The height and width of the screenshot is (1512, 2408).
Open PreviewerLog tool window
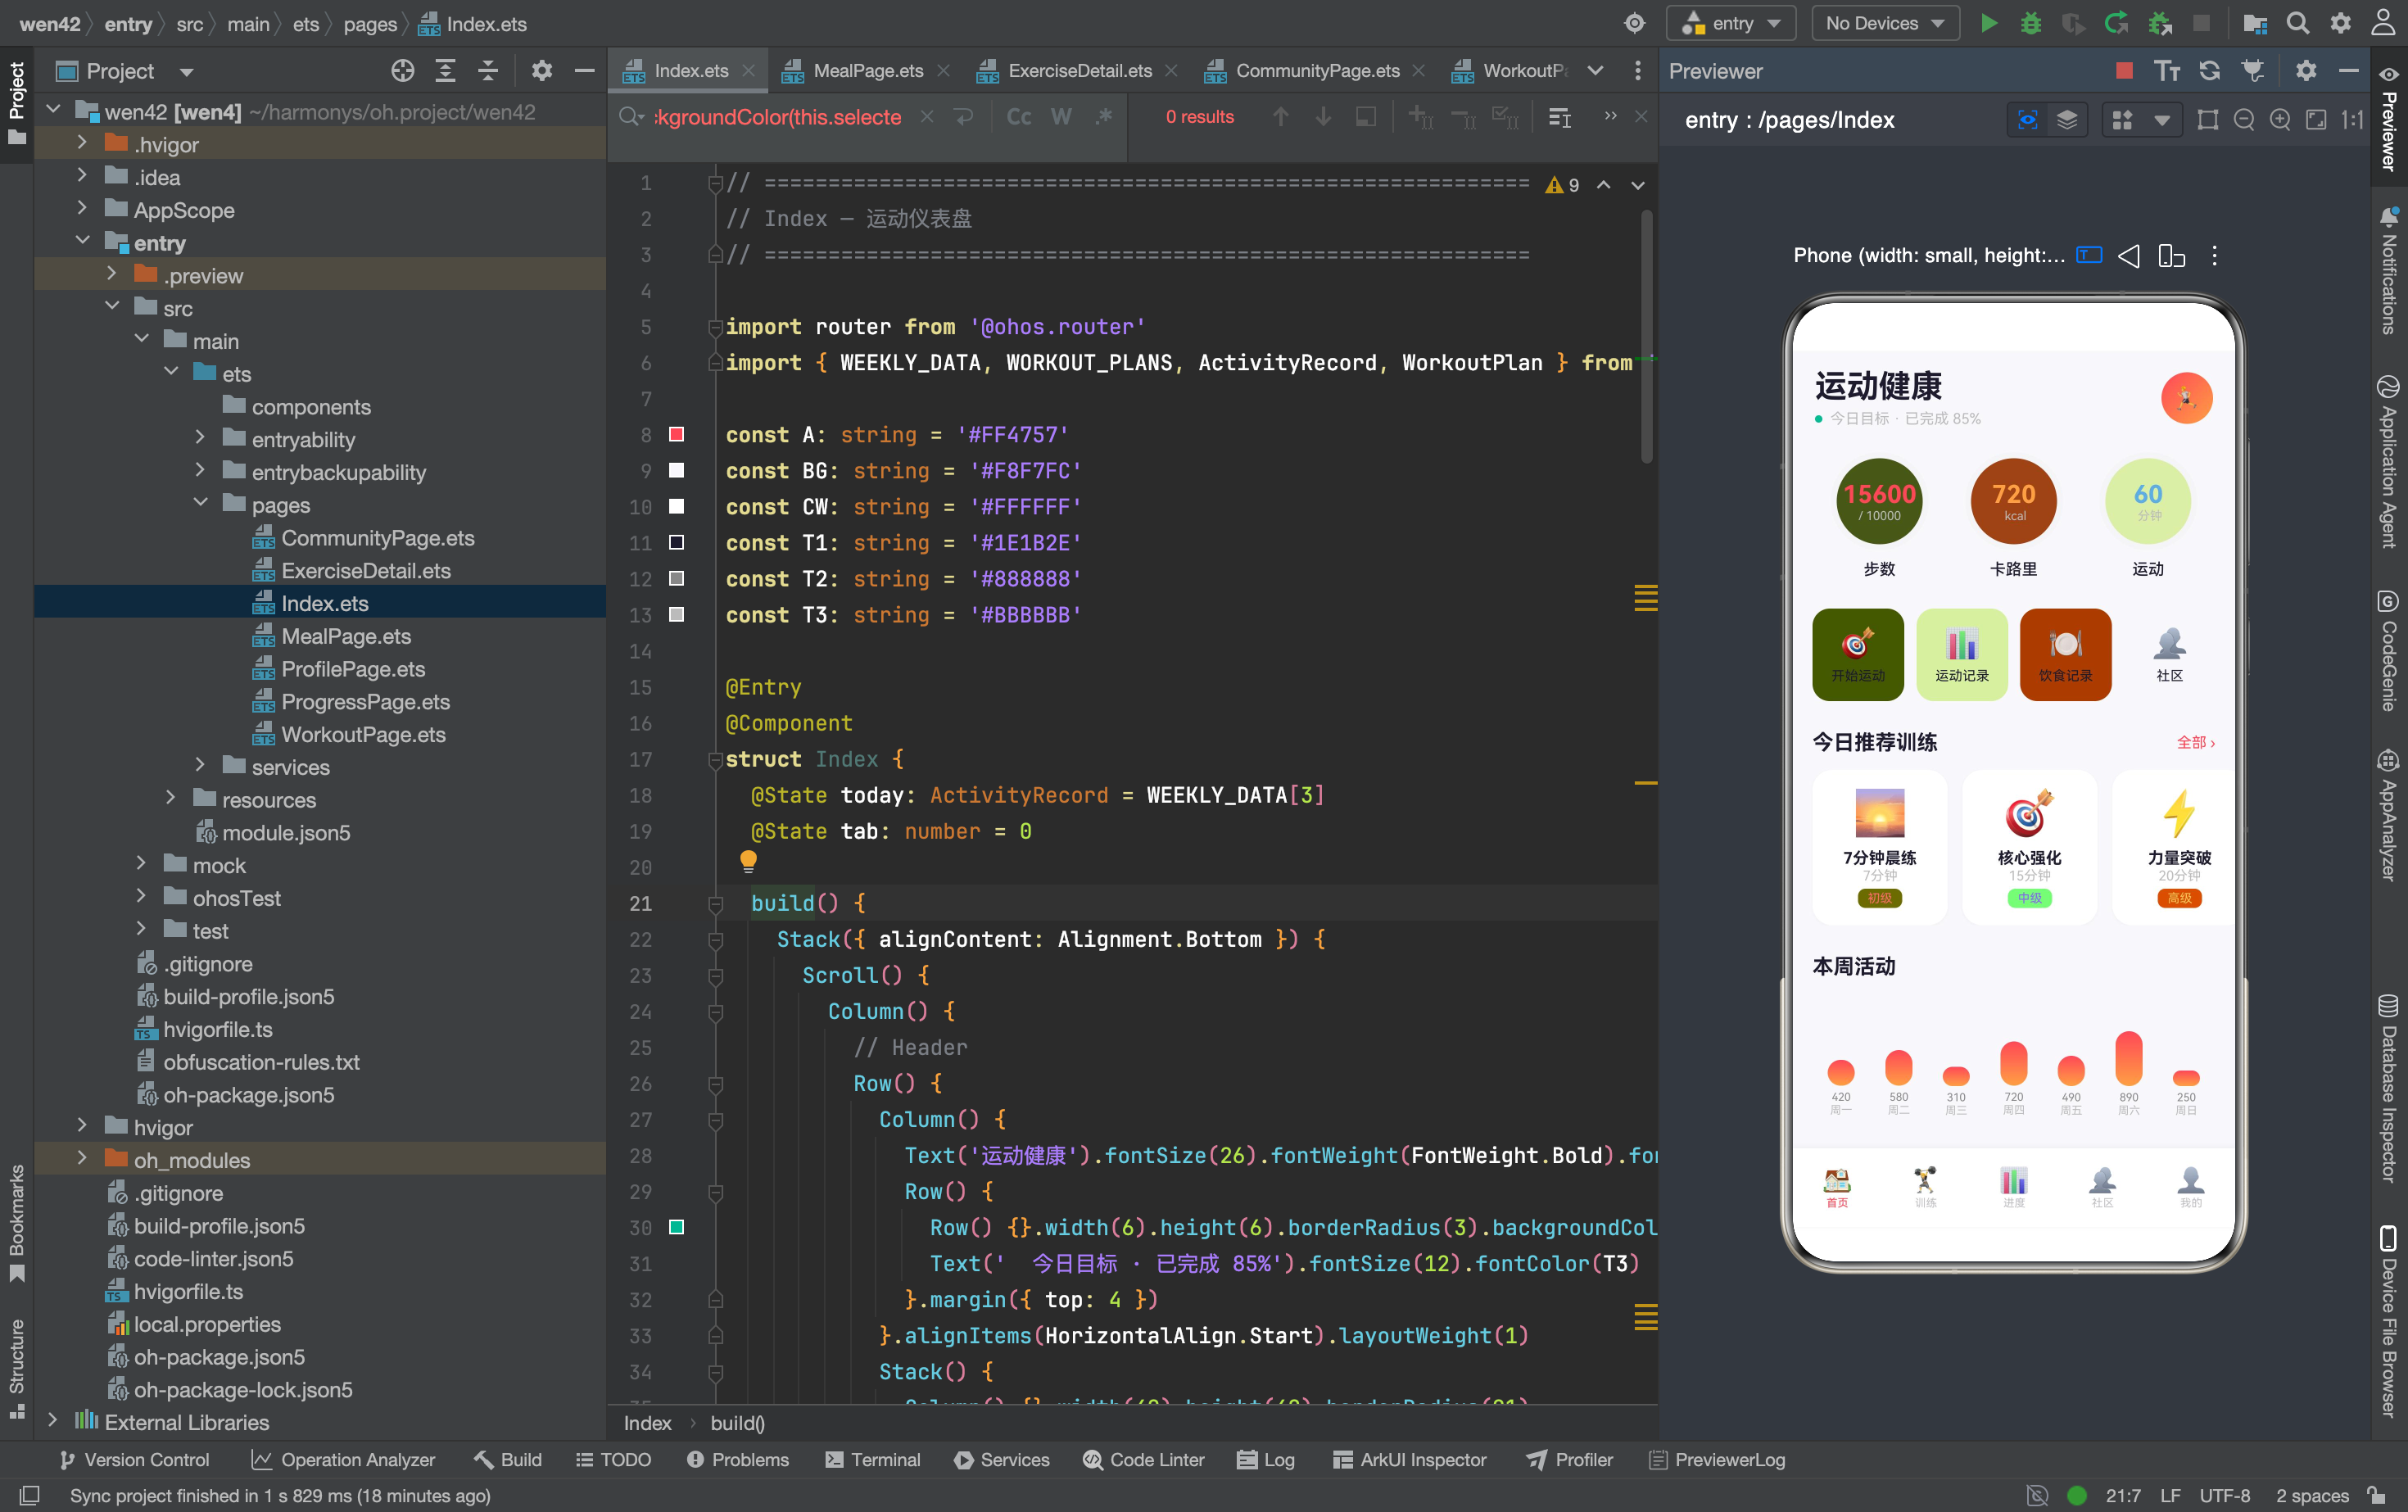pos(1717,1460)
